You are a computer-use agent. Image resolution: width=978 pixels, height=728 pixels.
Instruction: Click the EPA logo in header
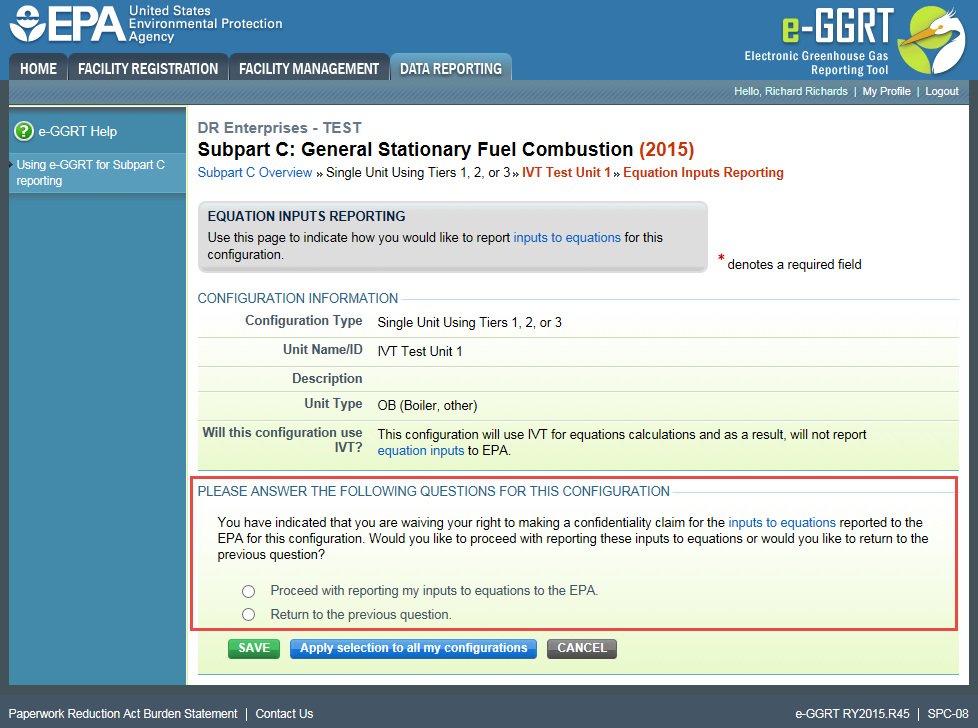(146, 24)
